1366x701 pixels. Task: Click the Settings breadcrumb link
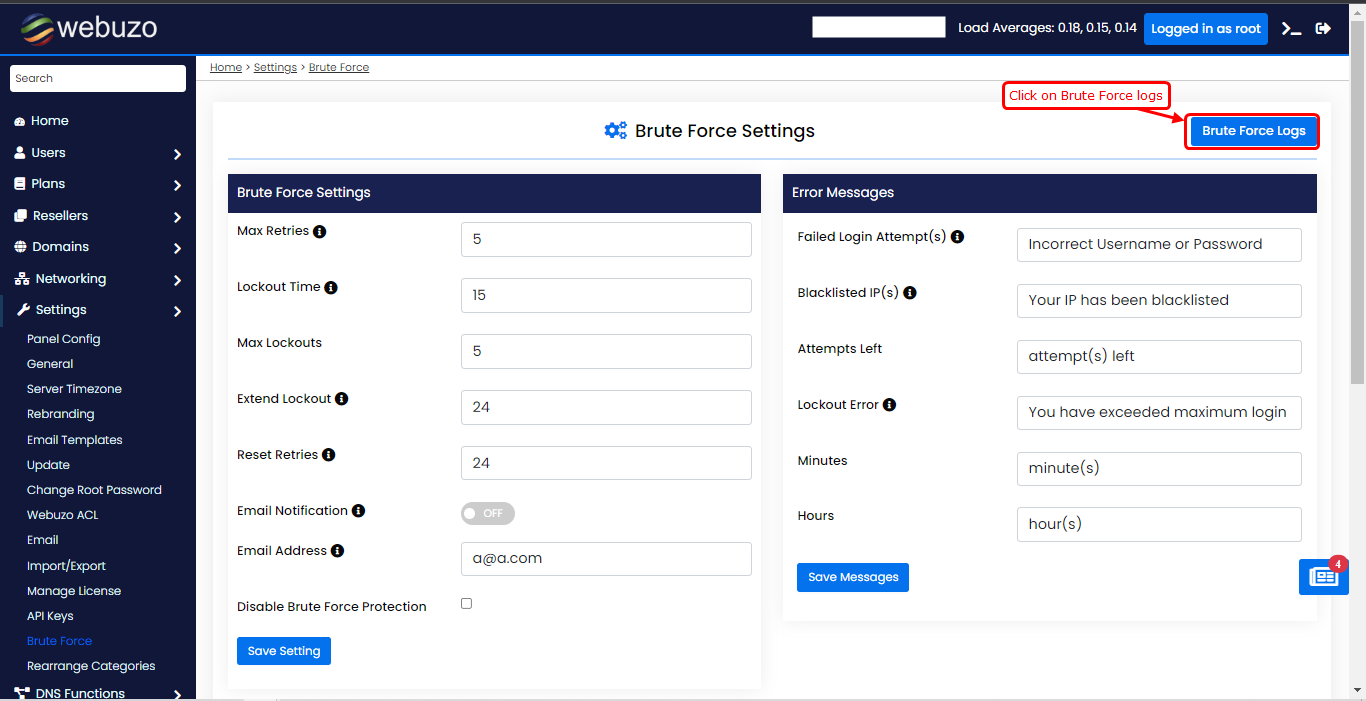point(275,67)
